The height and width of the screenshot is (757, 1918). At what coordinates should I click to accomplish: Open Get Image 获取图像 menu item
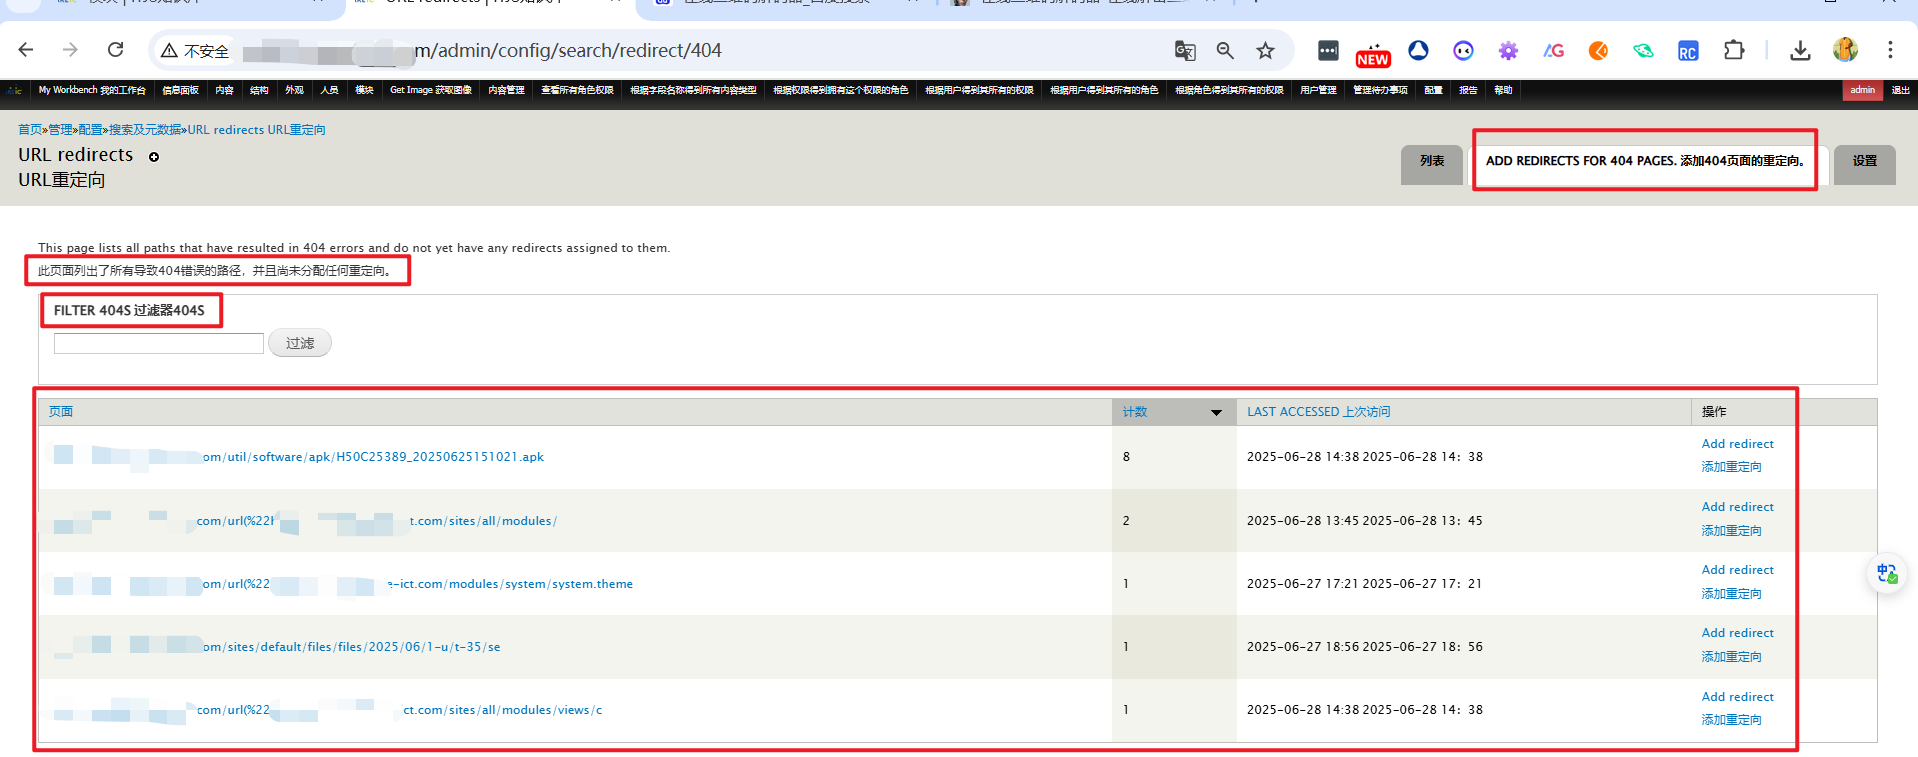430,90
